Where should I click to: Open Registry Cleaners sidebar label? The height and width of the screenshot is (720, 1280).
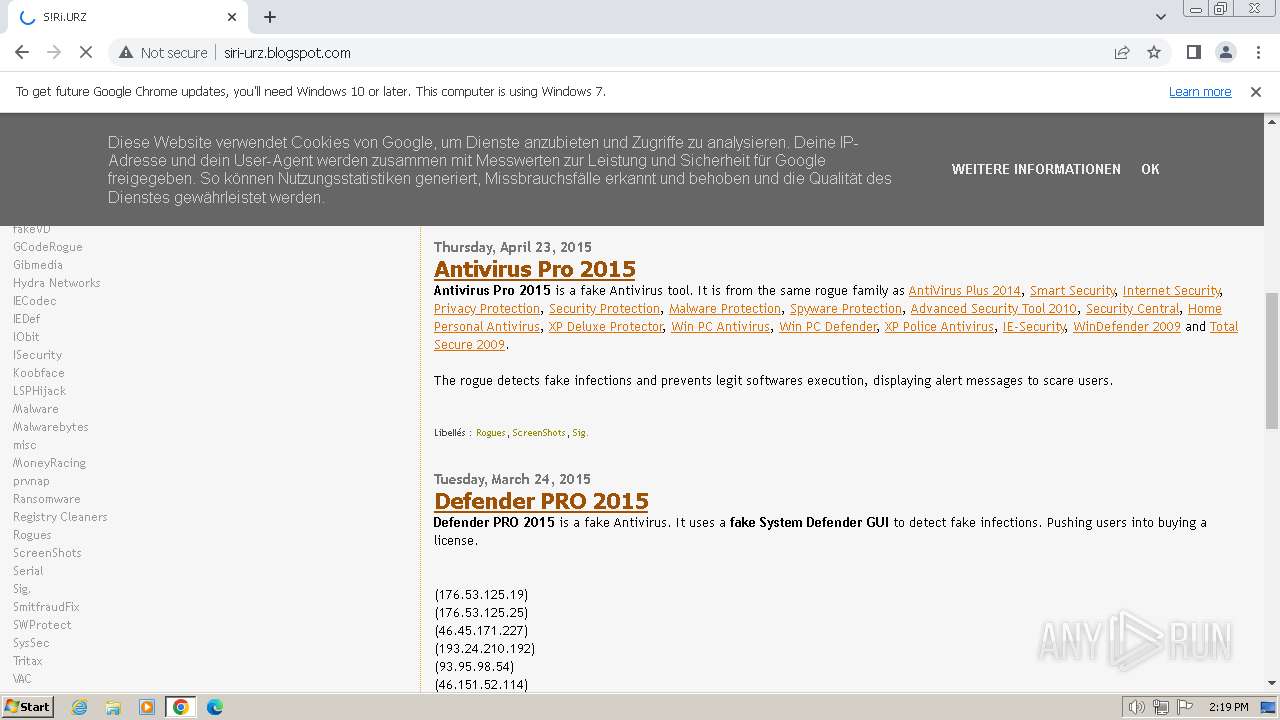[60, 517]
